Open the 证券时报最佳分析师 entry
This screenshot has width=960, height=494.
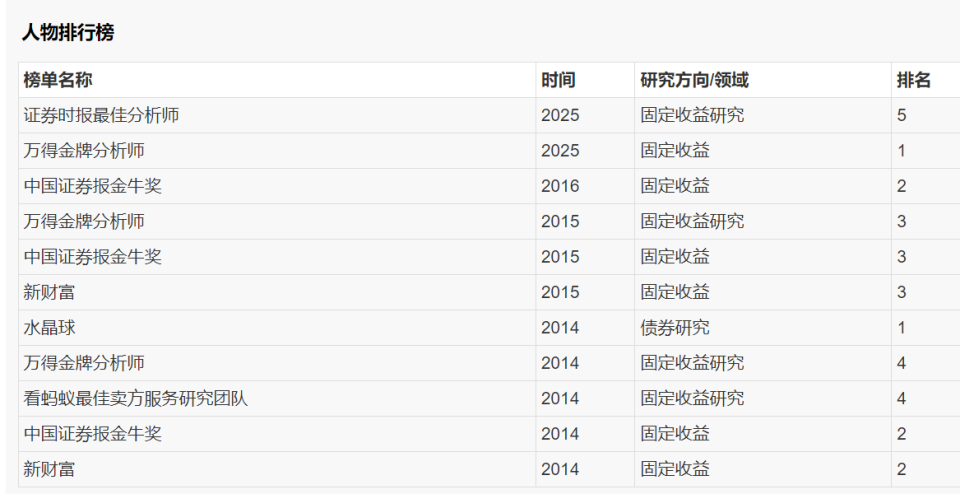click(102, 115)
